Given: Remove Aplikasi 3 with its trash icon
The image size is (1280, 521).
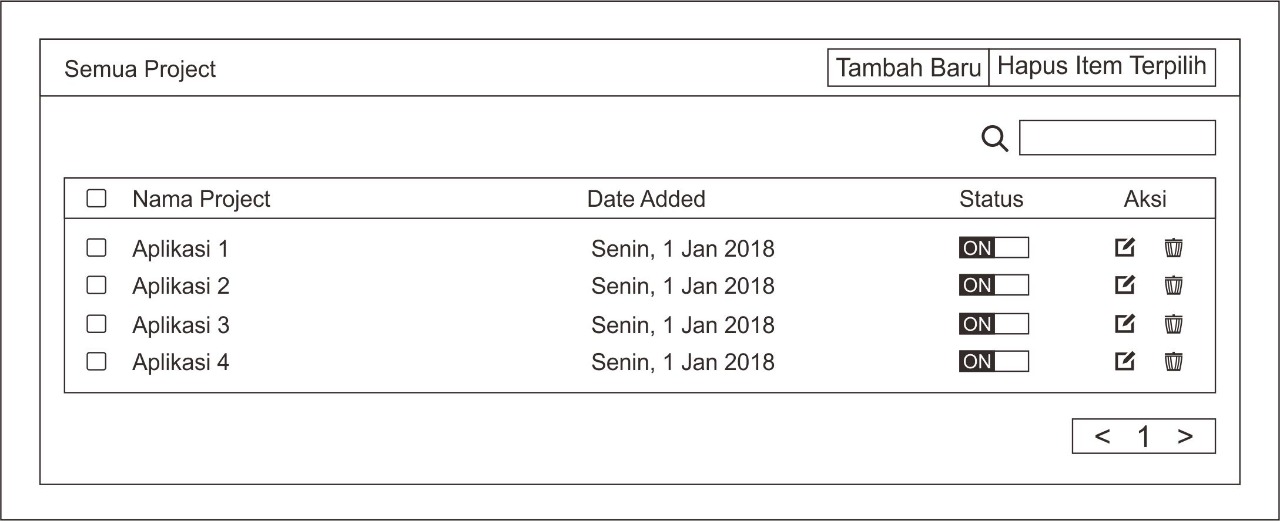Looking at the screenshot, I should tap(1174, 324).
